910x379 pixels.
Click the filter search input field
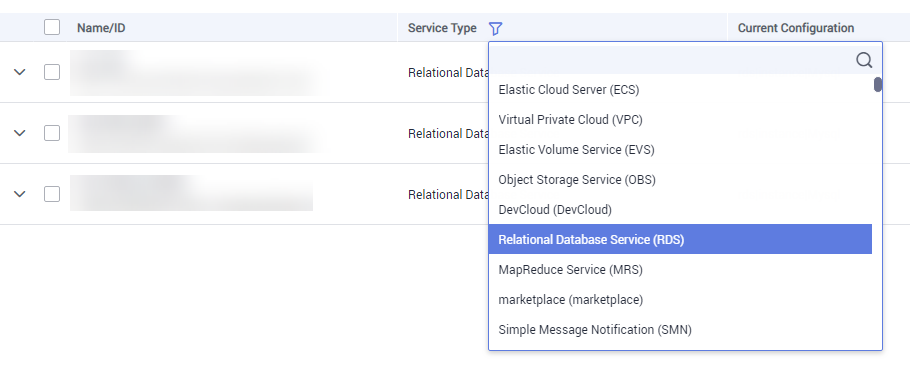[673, 60]
